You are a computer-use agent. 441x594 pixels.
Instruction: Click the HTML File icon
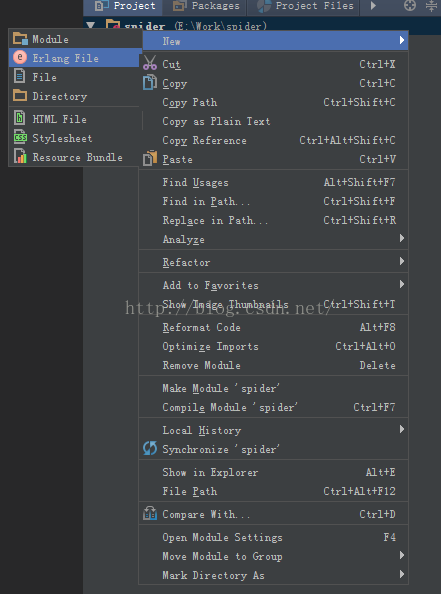[x=20, y=118]
